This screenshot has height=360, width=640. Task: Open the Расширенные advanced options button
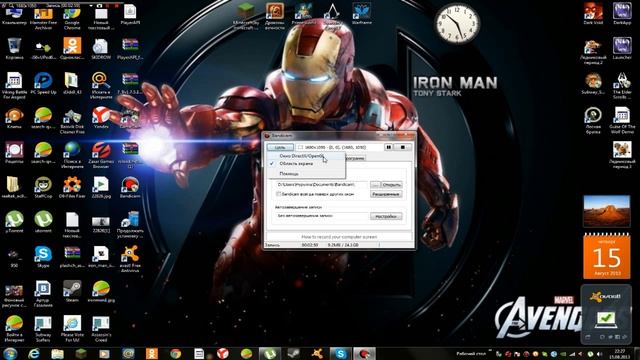click(386, 194)
